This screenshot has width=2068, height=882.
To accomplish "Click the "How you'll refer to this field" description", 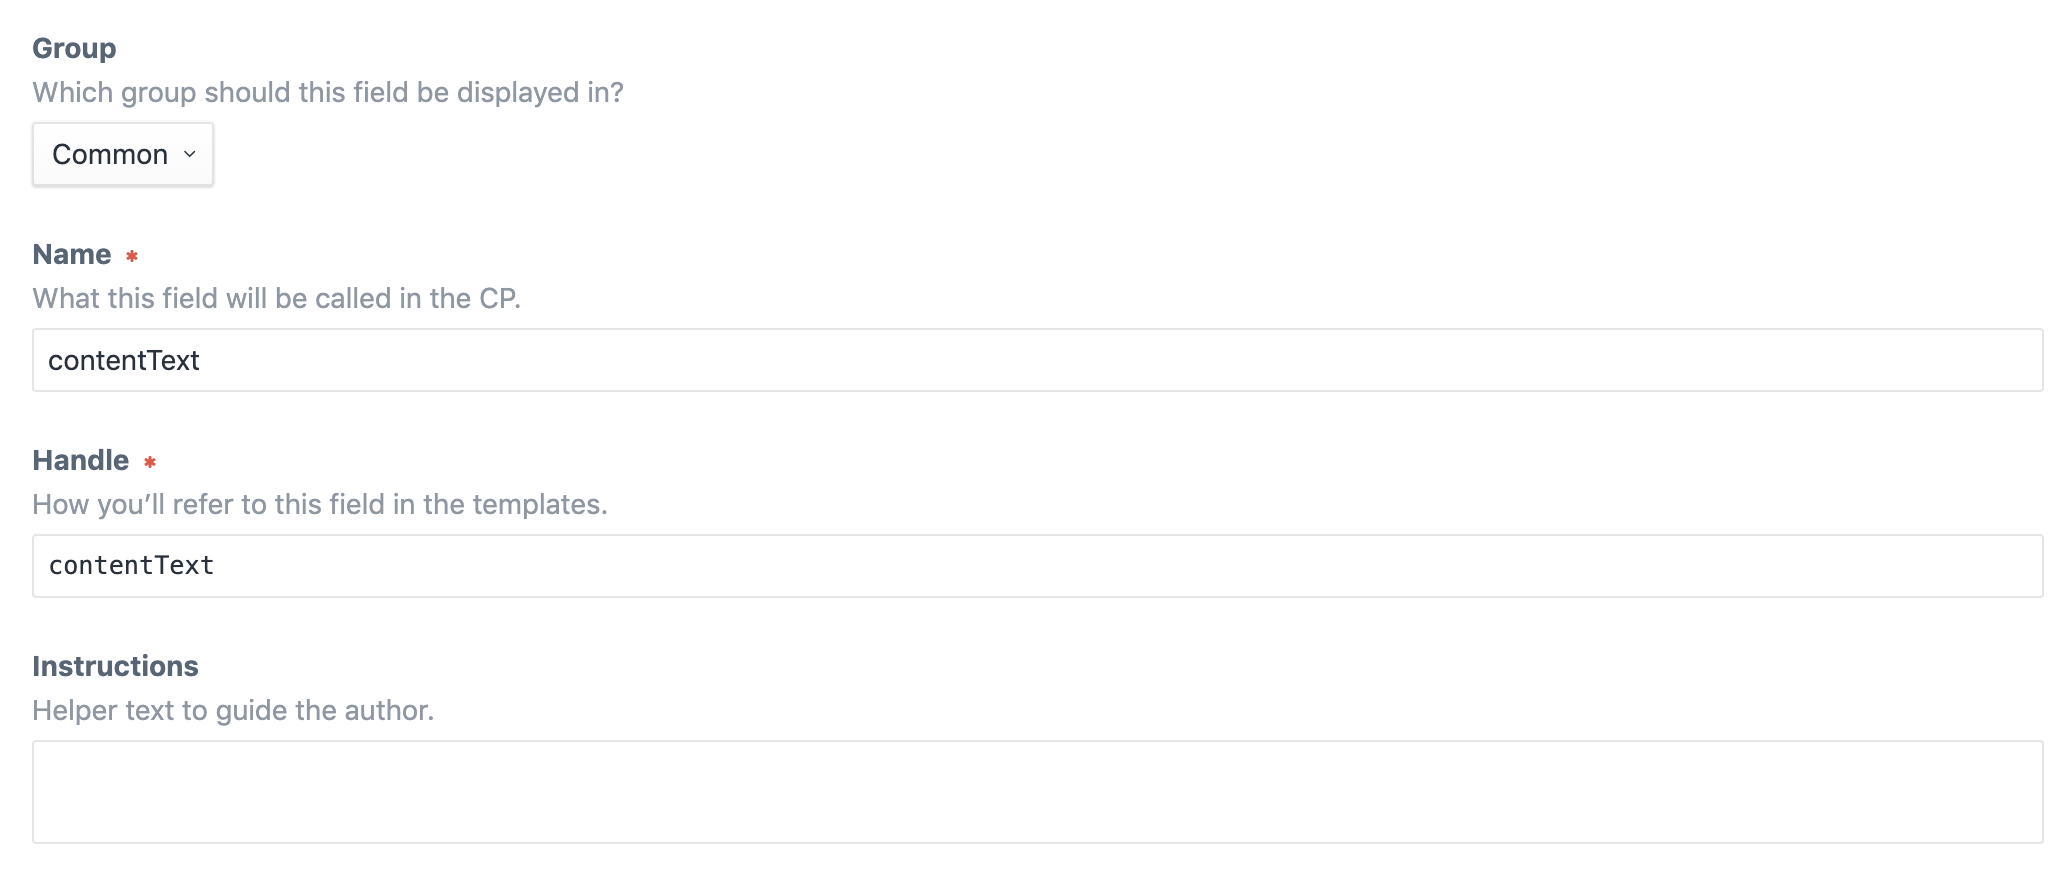I will coord(319,504).
